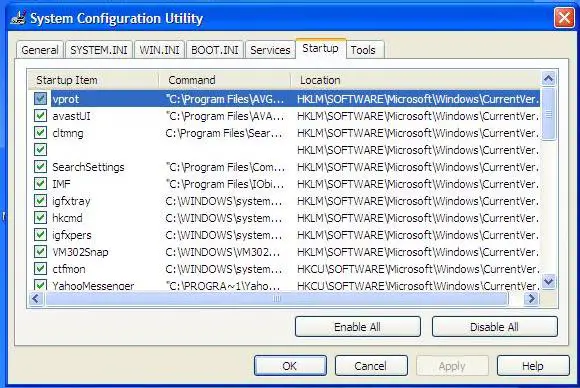
Task: Sort by the Command column header
Action: [225, 80]
